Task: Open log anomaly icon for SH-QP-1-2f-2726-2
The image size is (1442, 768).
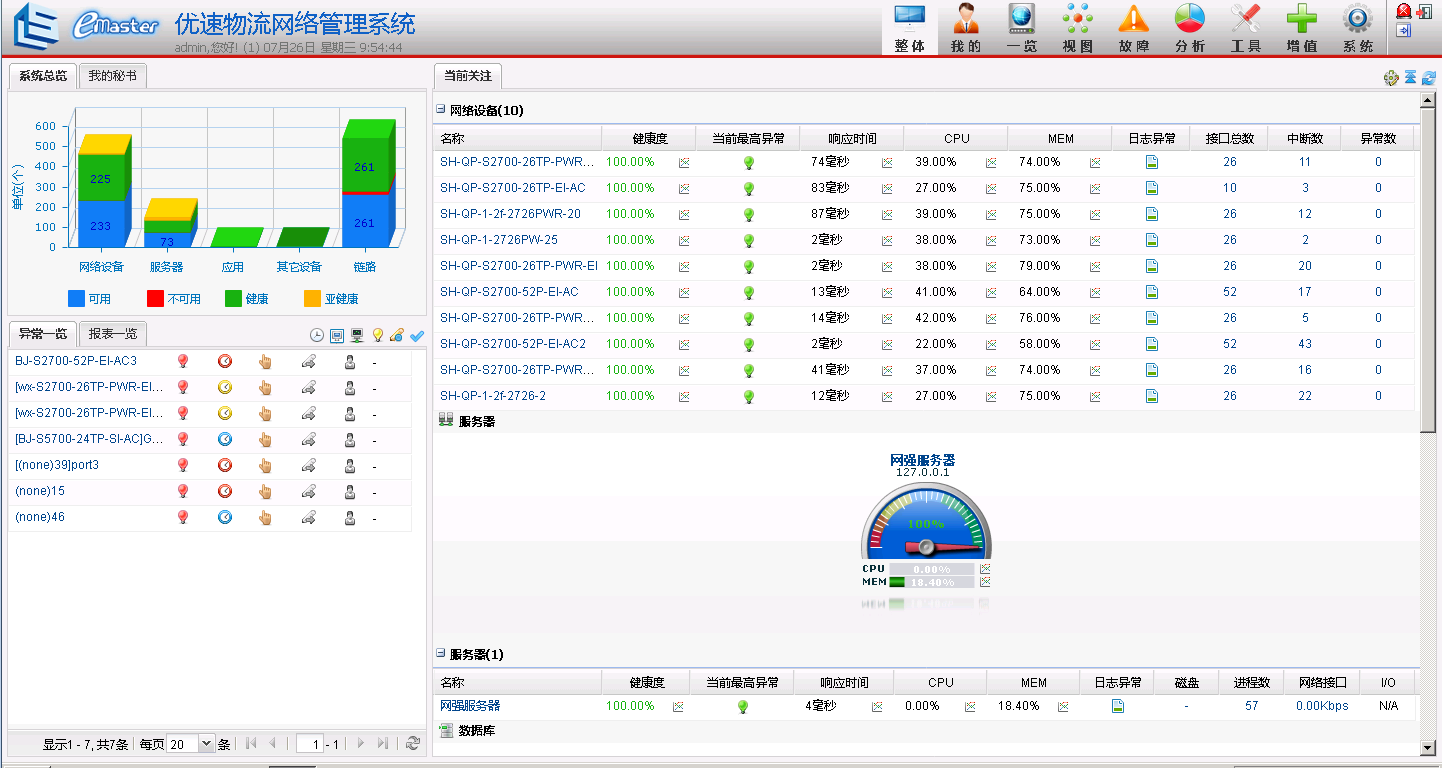Action: point(1152,396)
